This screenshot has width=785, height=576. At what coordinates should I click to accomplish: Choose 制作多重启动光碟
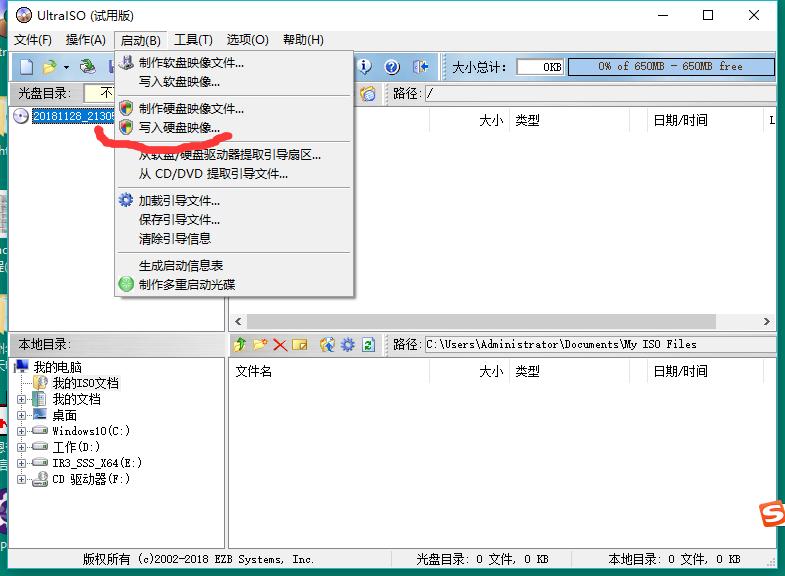click(x=234, y=285)
